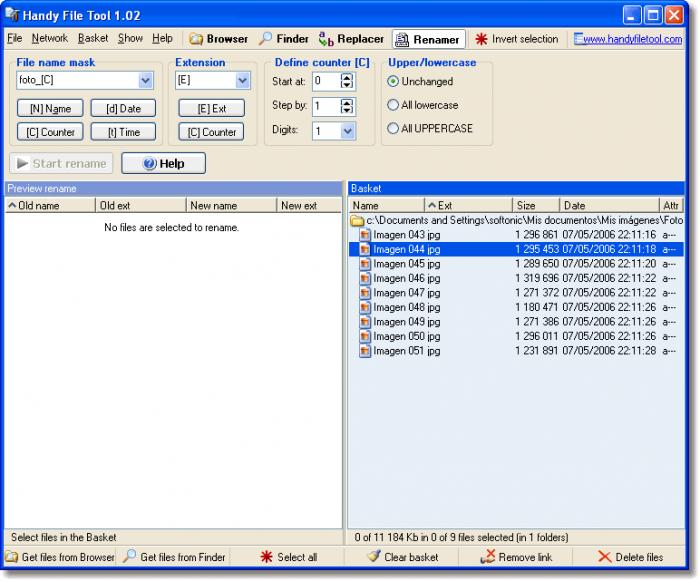Expand the Extension mask dropdown

point(242,81)
